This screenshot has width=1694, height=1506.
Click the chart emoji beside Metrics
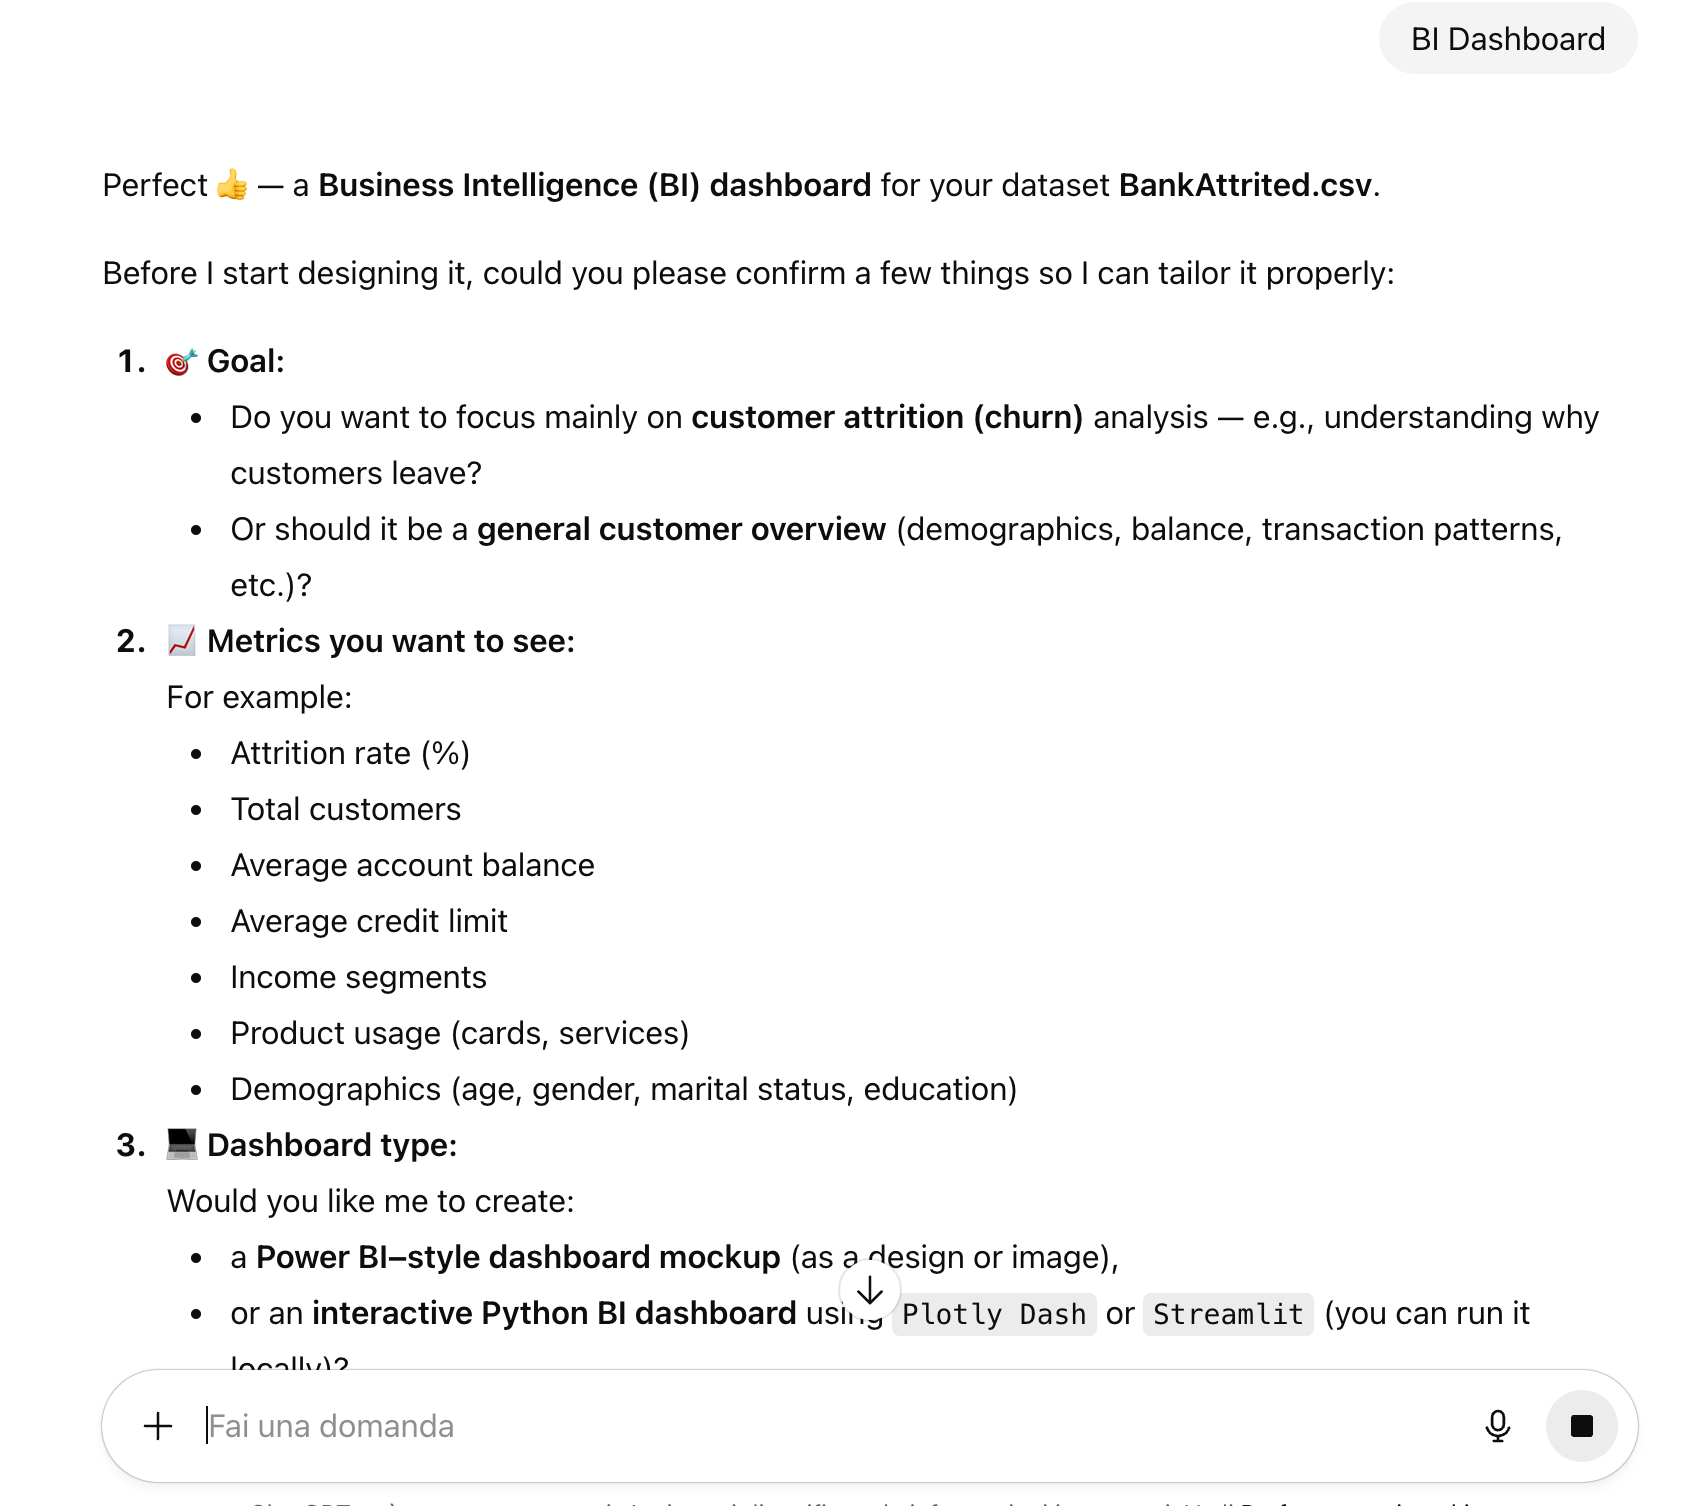pyautogui.click(x=181, y=641)
